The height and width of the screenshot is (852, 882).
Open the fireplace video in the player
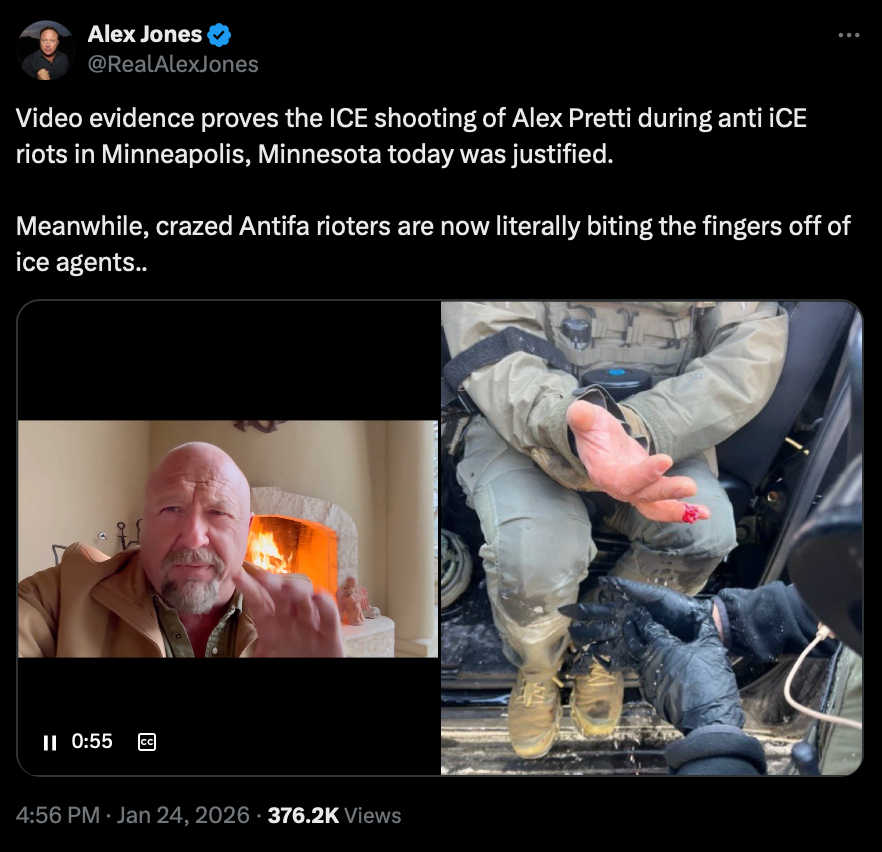[228, 538]
